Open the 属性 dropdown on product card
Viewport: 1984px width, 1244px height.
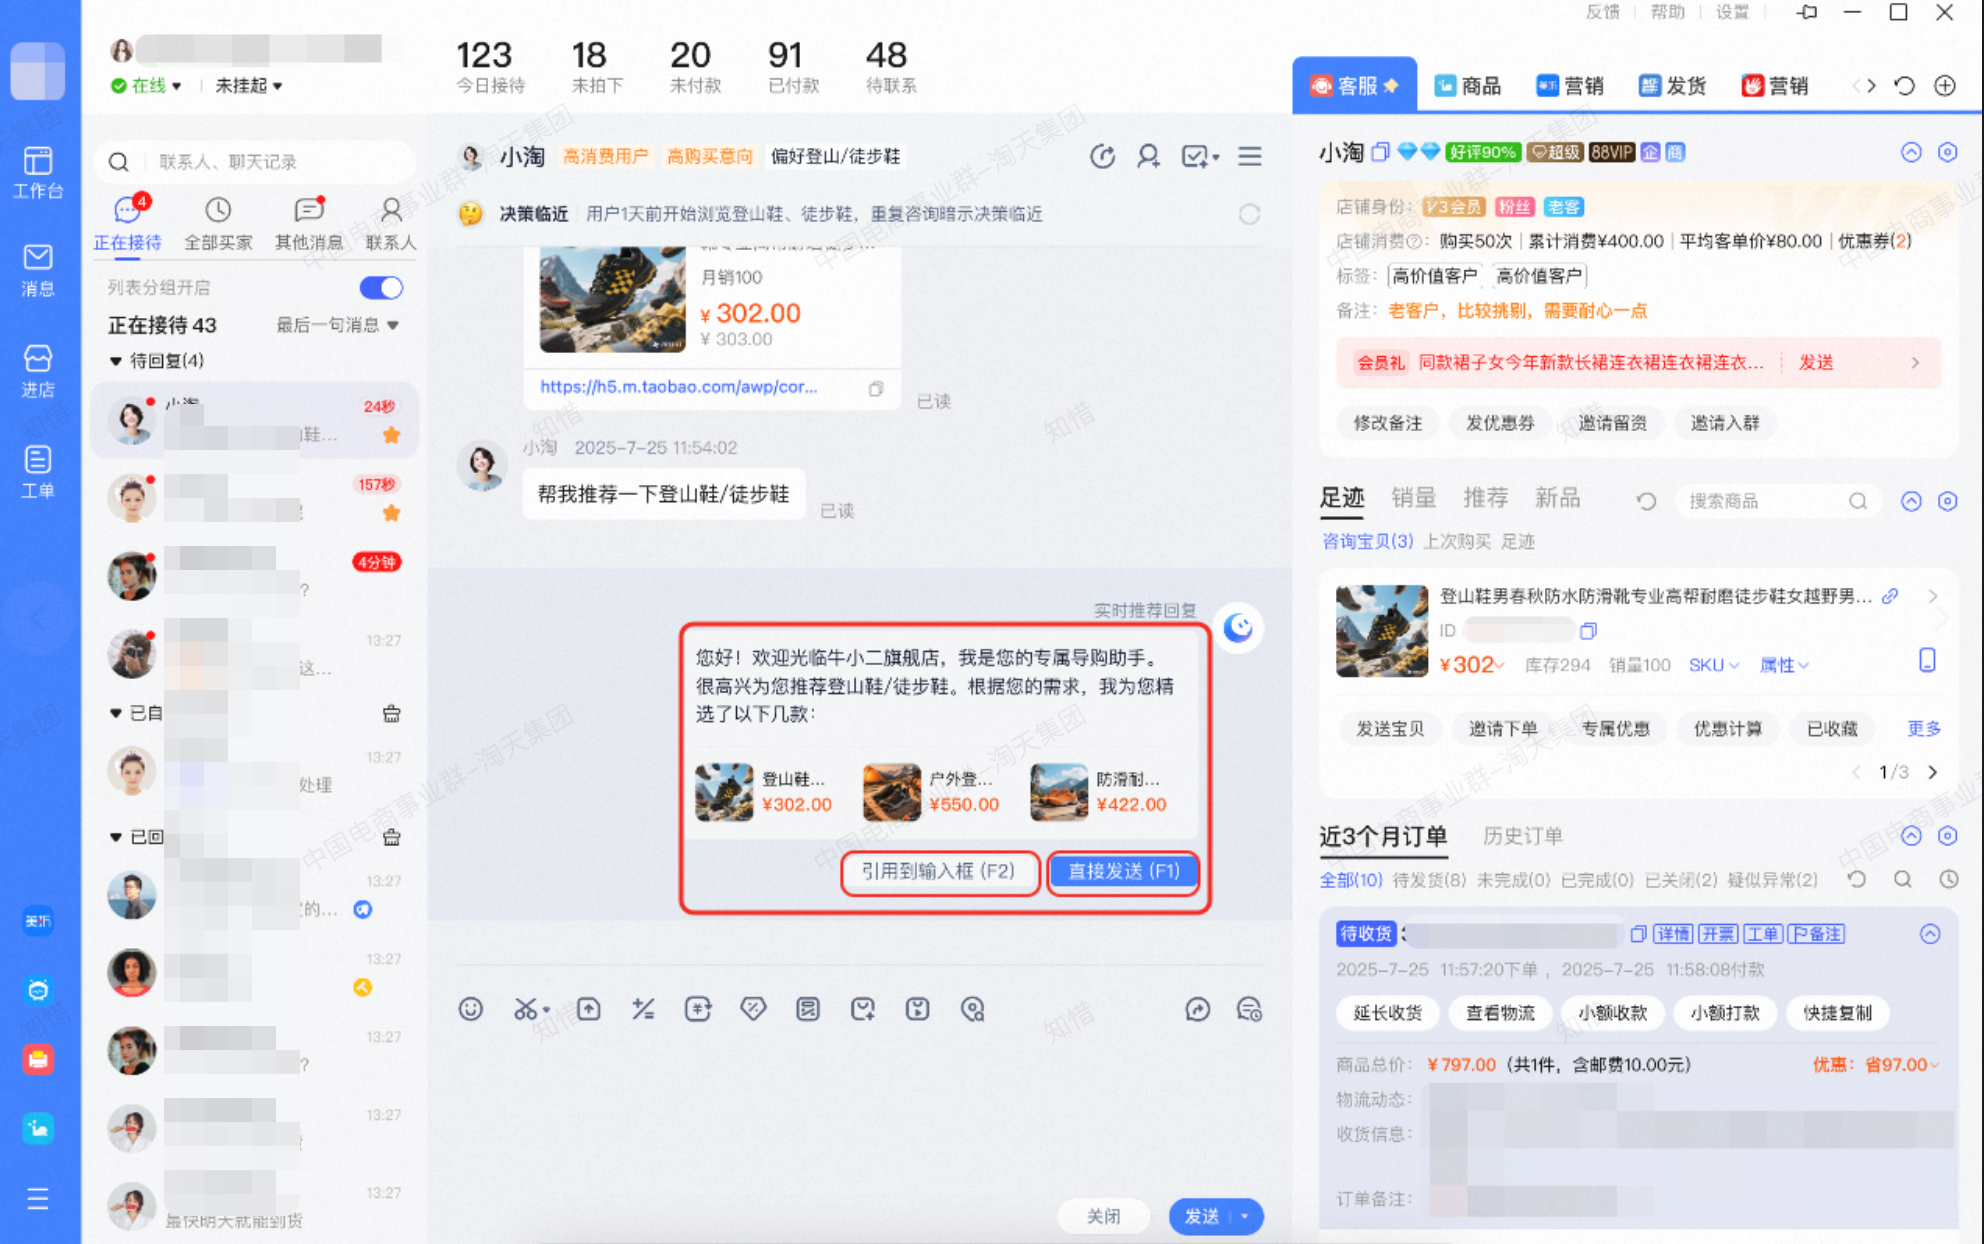point(1783,665)
